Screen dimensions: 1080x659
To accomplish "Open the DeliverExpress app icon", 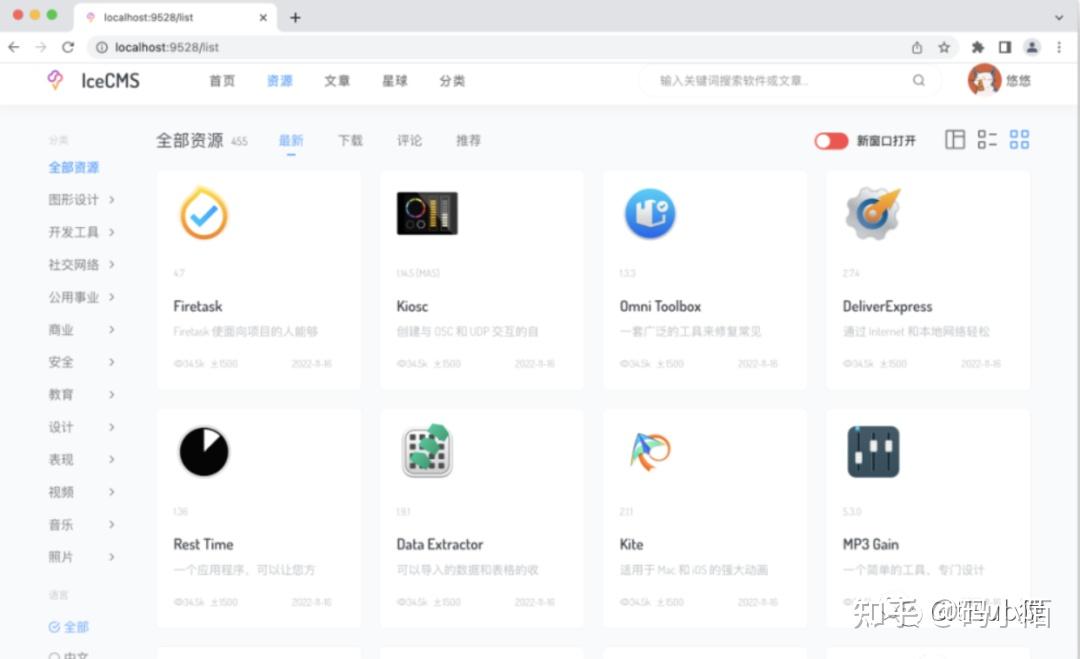I will 873,213.
